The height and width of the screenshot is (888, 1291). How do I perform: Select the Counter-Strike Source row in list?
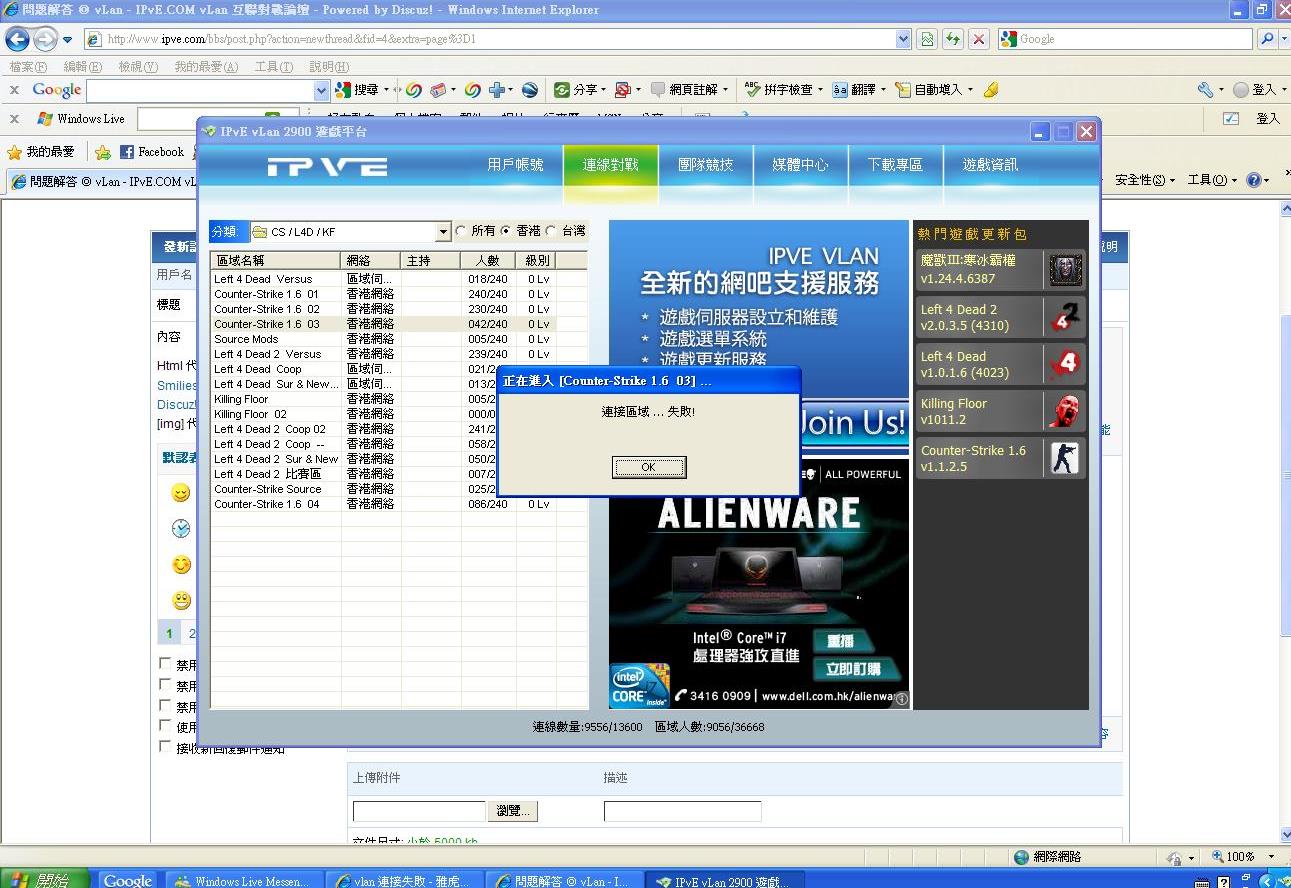[x=268, y=489]
